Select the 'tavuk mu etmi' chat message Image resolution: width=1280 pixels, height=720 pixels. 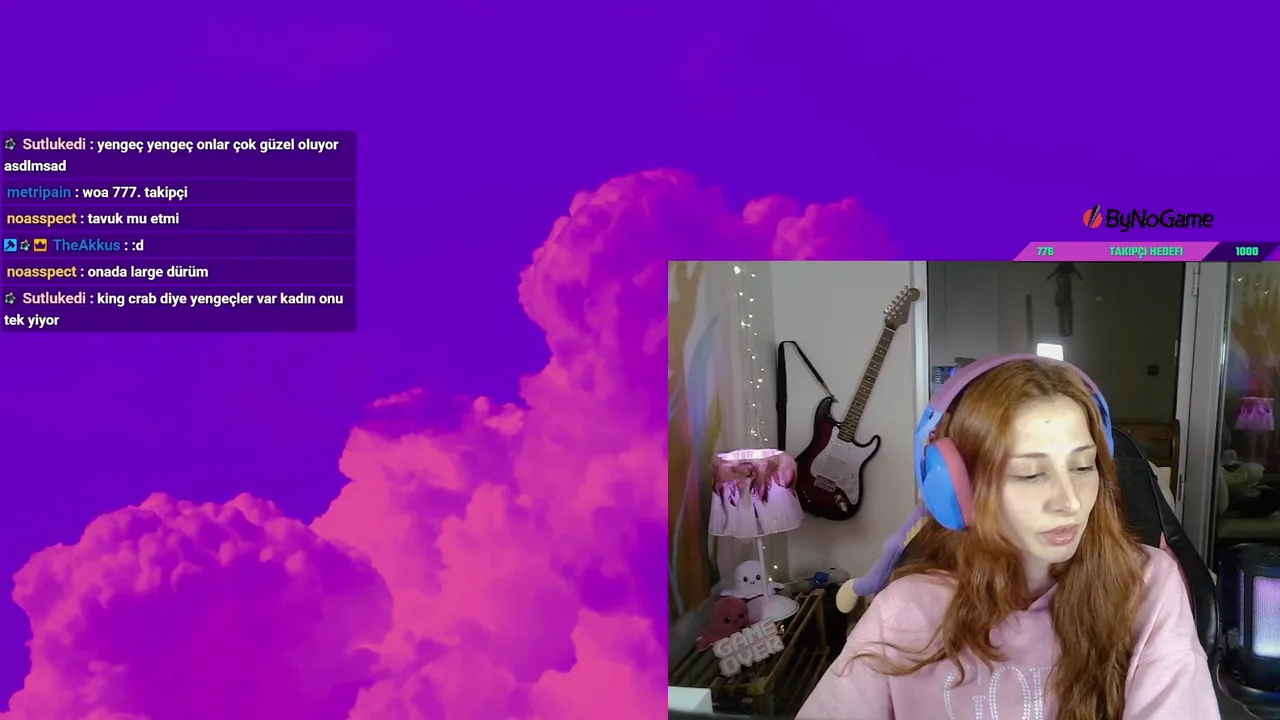coord(133,218)
